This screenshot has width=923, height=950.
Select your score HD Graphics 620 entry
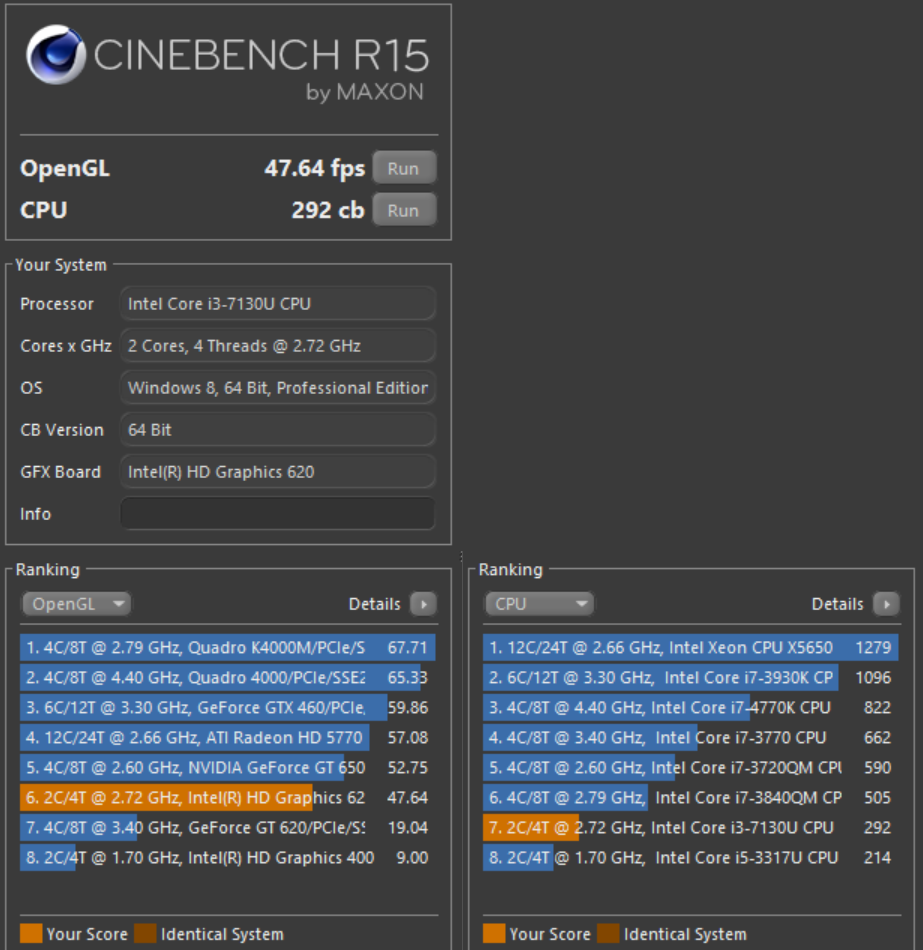click(x=227, y=798)
